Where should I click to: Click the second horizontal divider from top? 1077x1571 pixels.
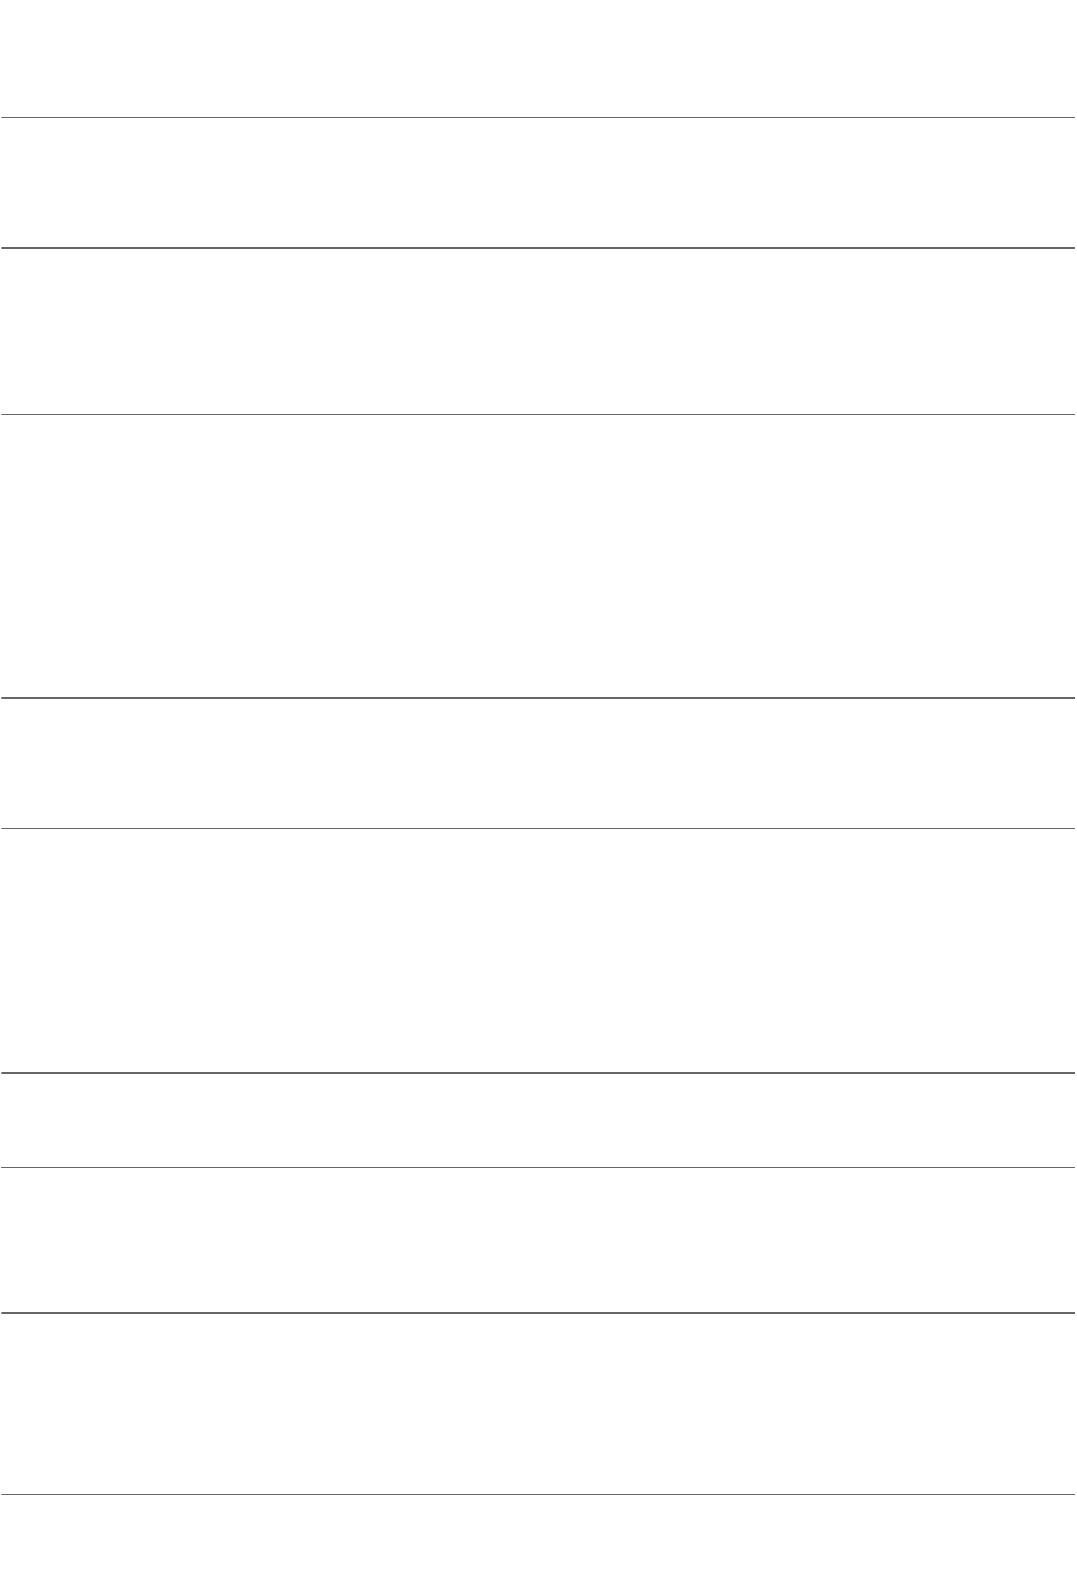538,248
